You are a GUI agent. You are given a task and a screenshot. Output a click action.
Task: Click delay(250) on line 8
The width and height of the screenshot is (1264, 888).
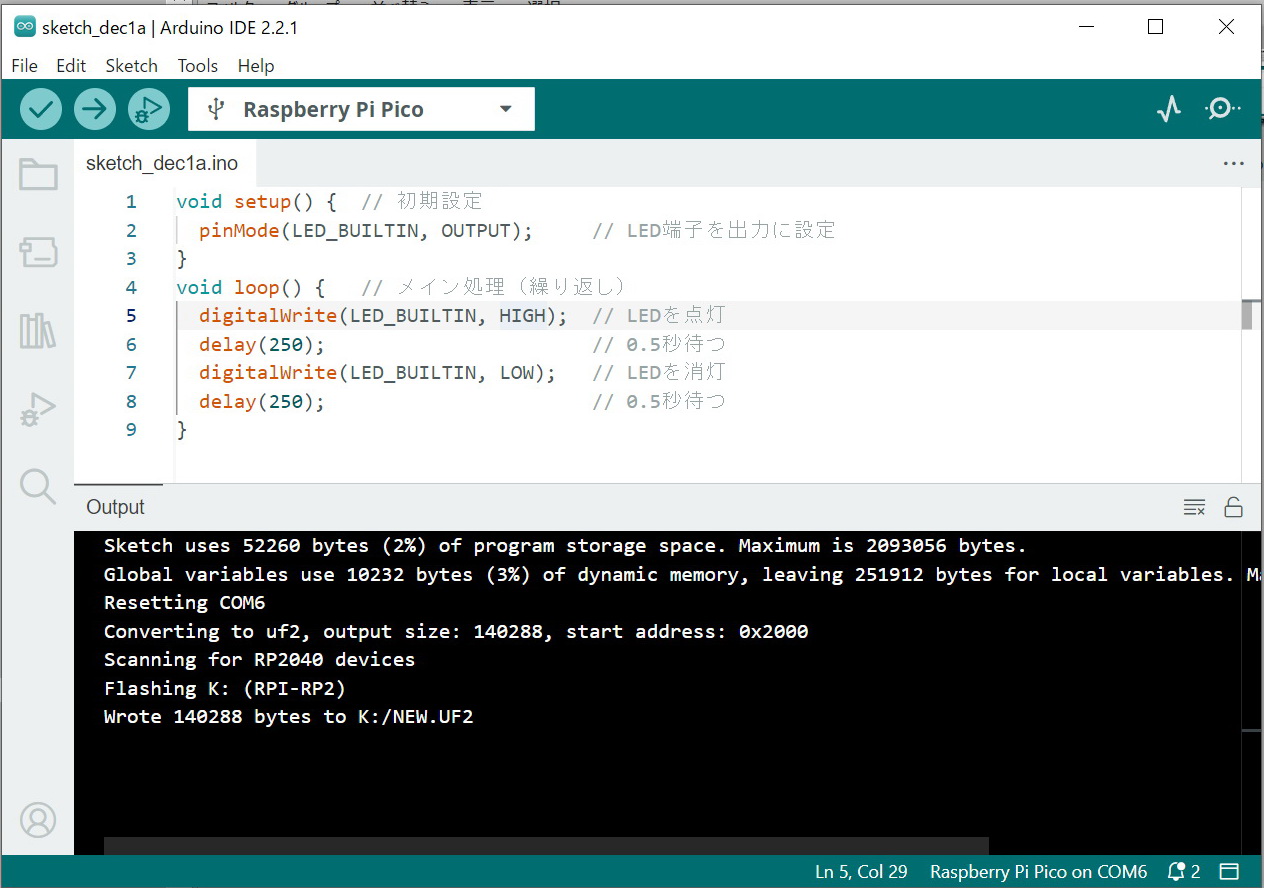(x=262, y=402)
